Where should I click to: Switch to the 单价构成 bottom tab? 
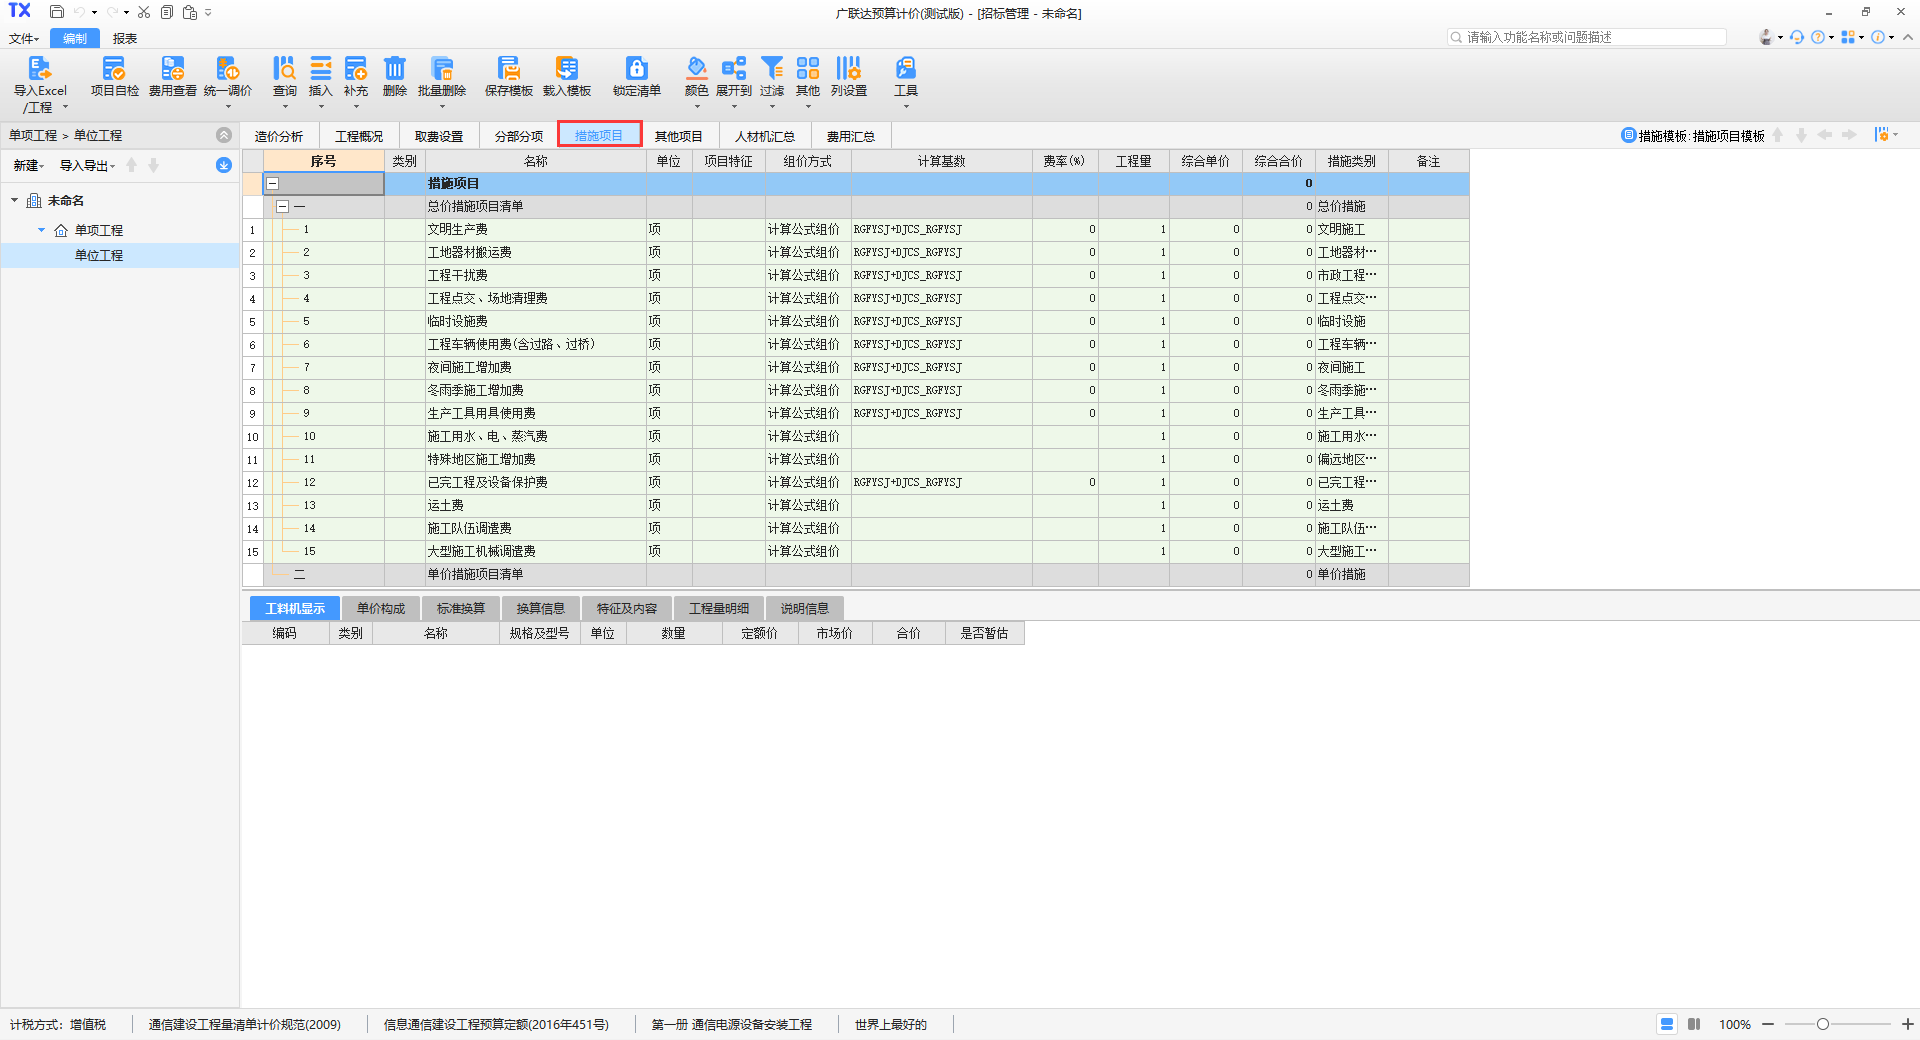pos(381,608)
